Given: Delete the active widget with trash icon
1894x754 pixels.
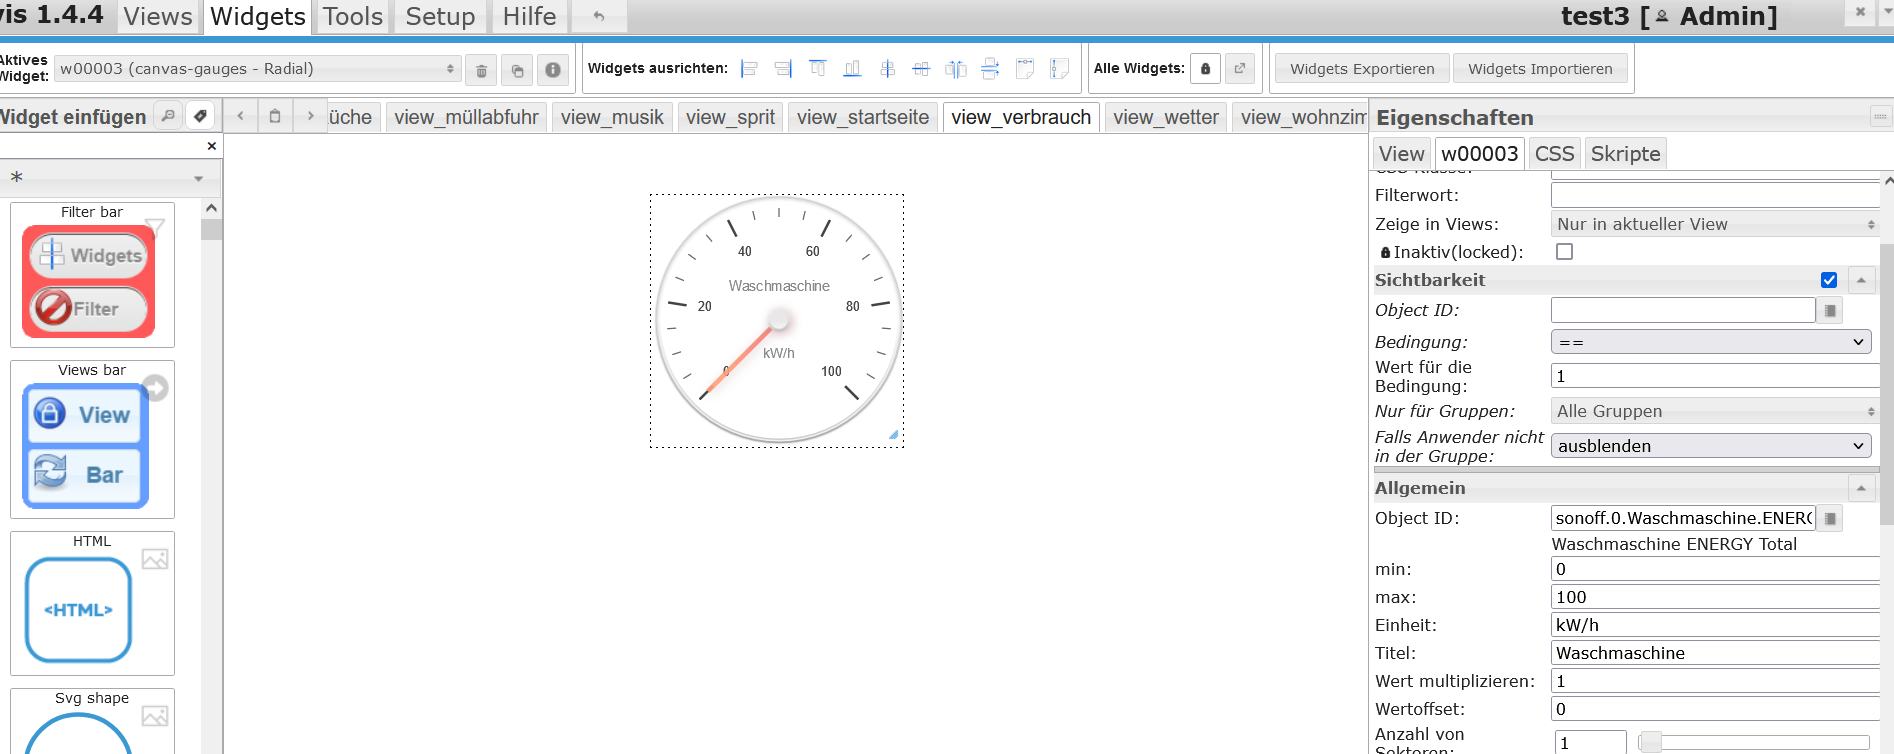Looking at the screenshot, I should pos(481,70).
